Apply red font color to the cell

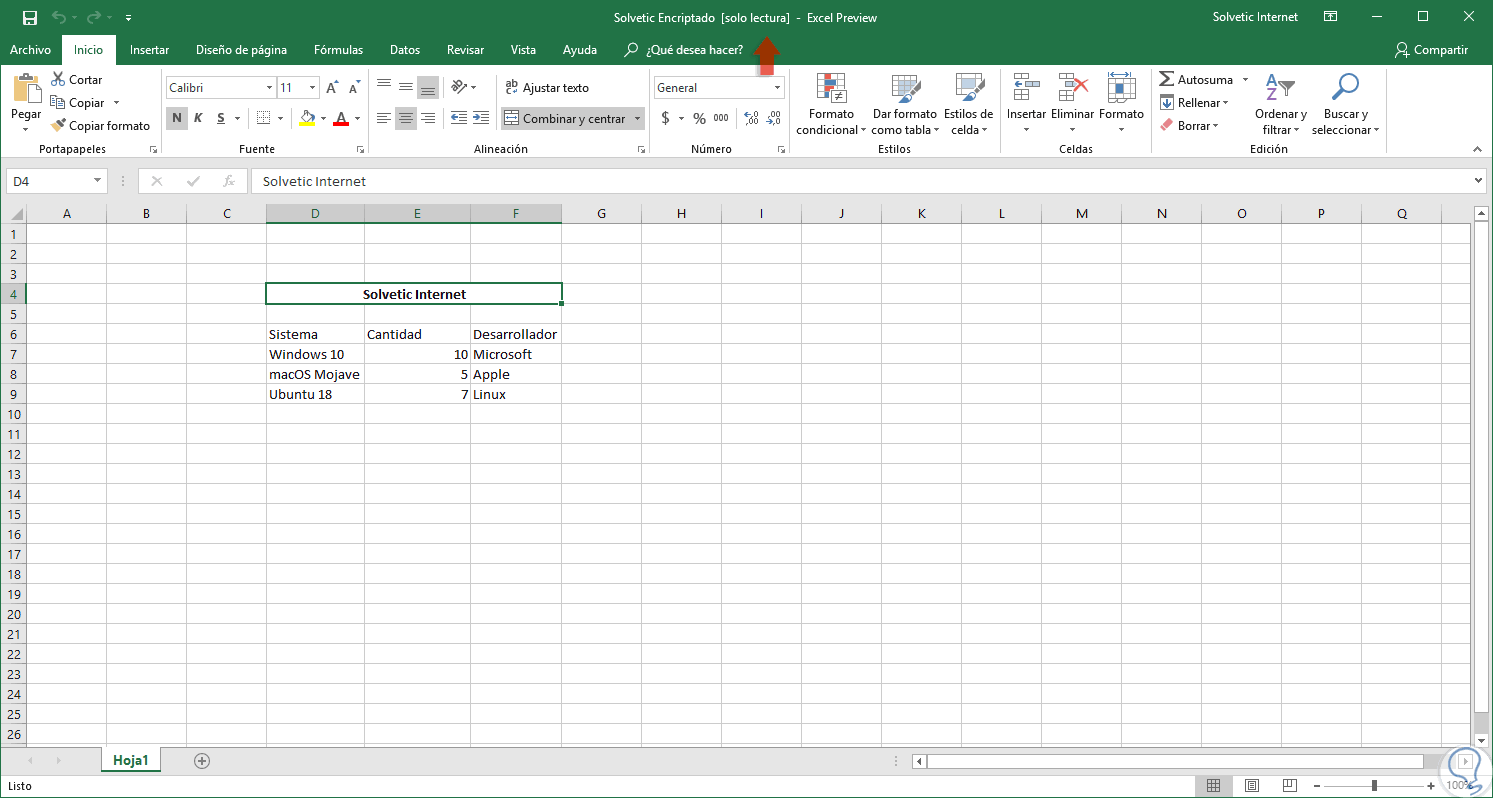point(341,118)
